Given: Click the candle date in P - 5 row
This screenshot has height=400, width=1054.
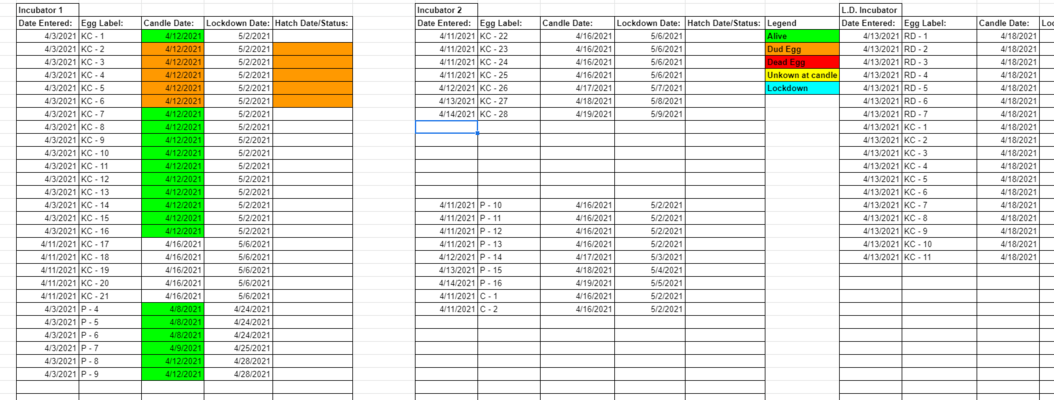Looking at the screenshot, I should [173, 322].
